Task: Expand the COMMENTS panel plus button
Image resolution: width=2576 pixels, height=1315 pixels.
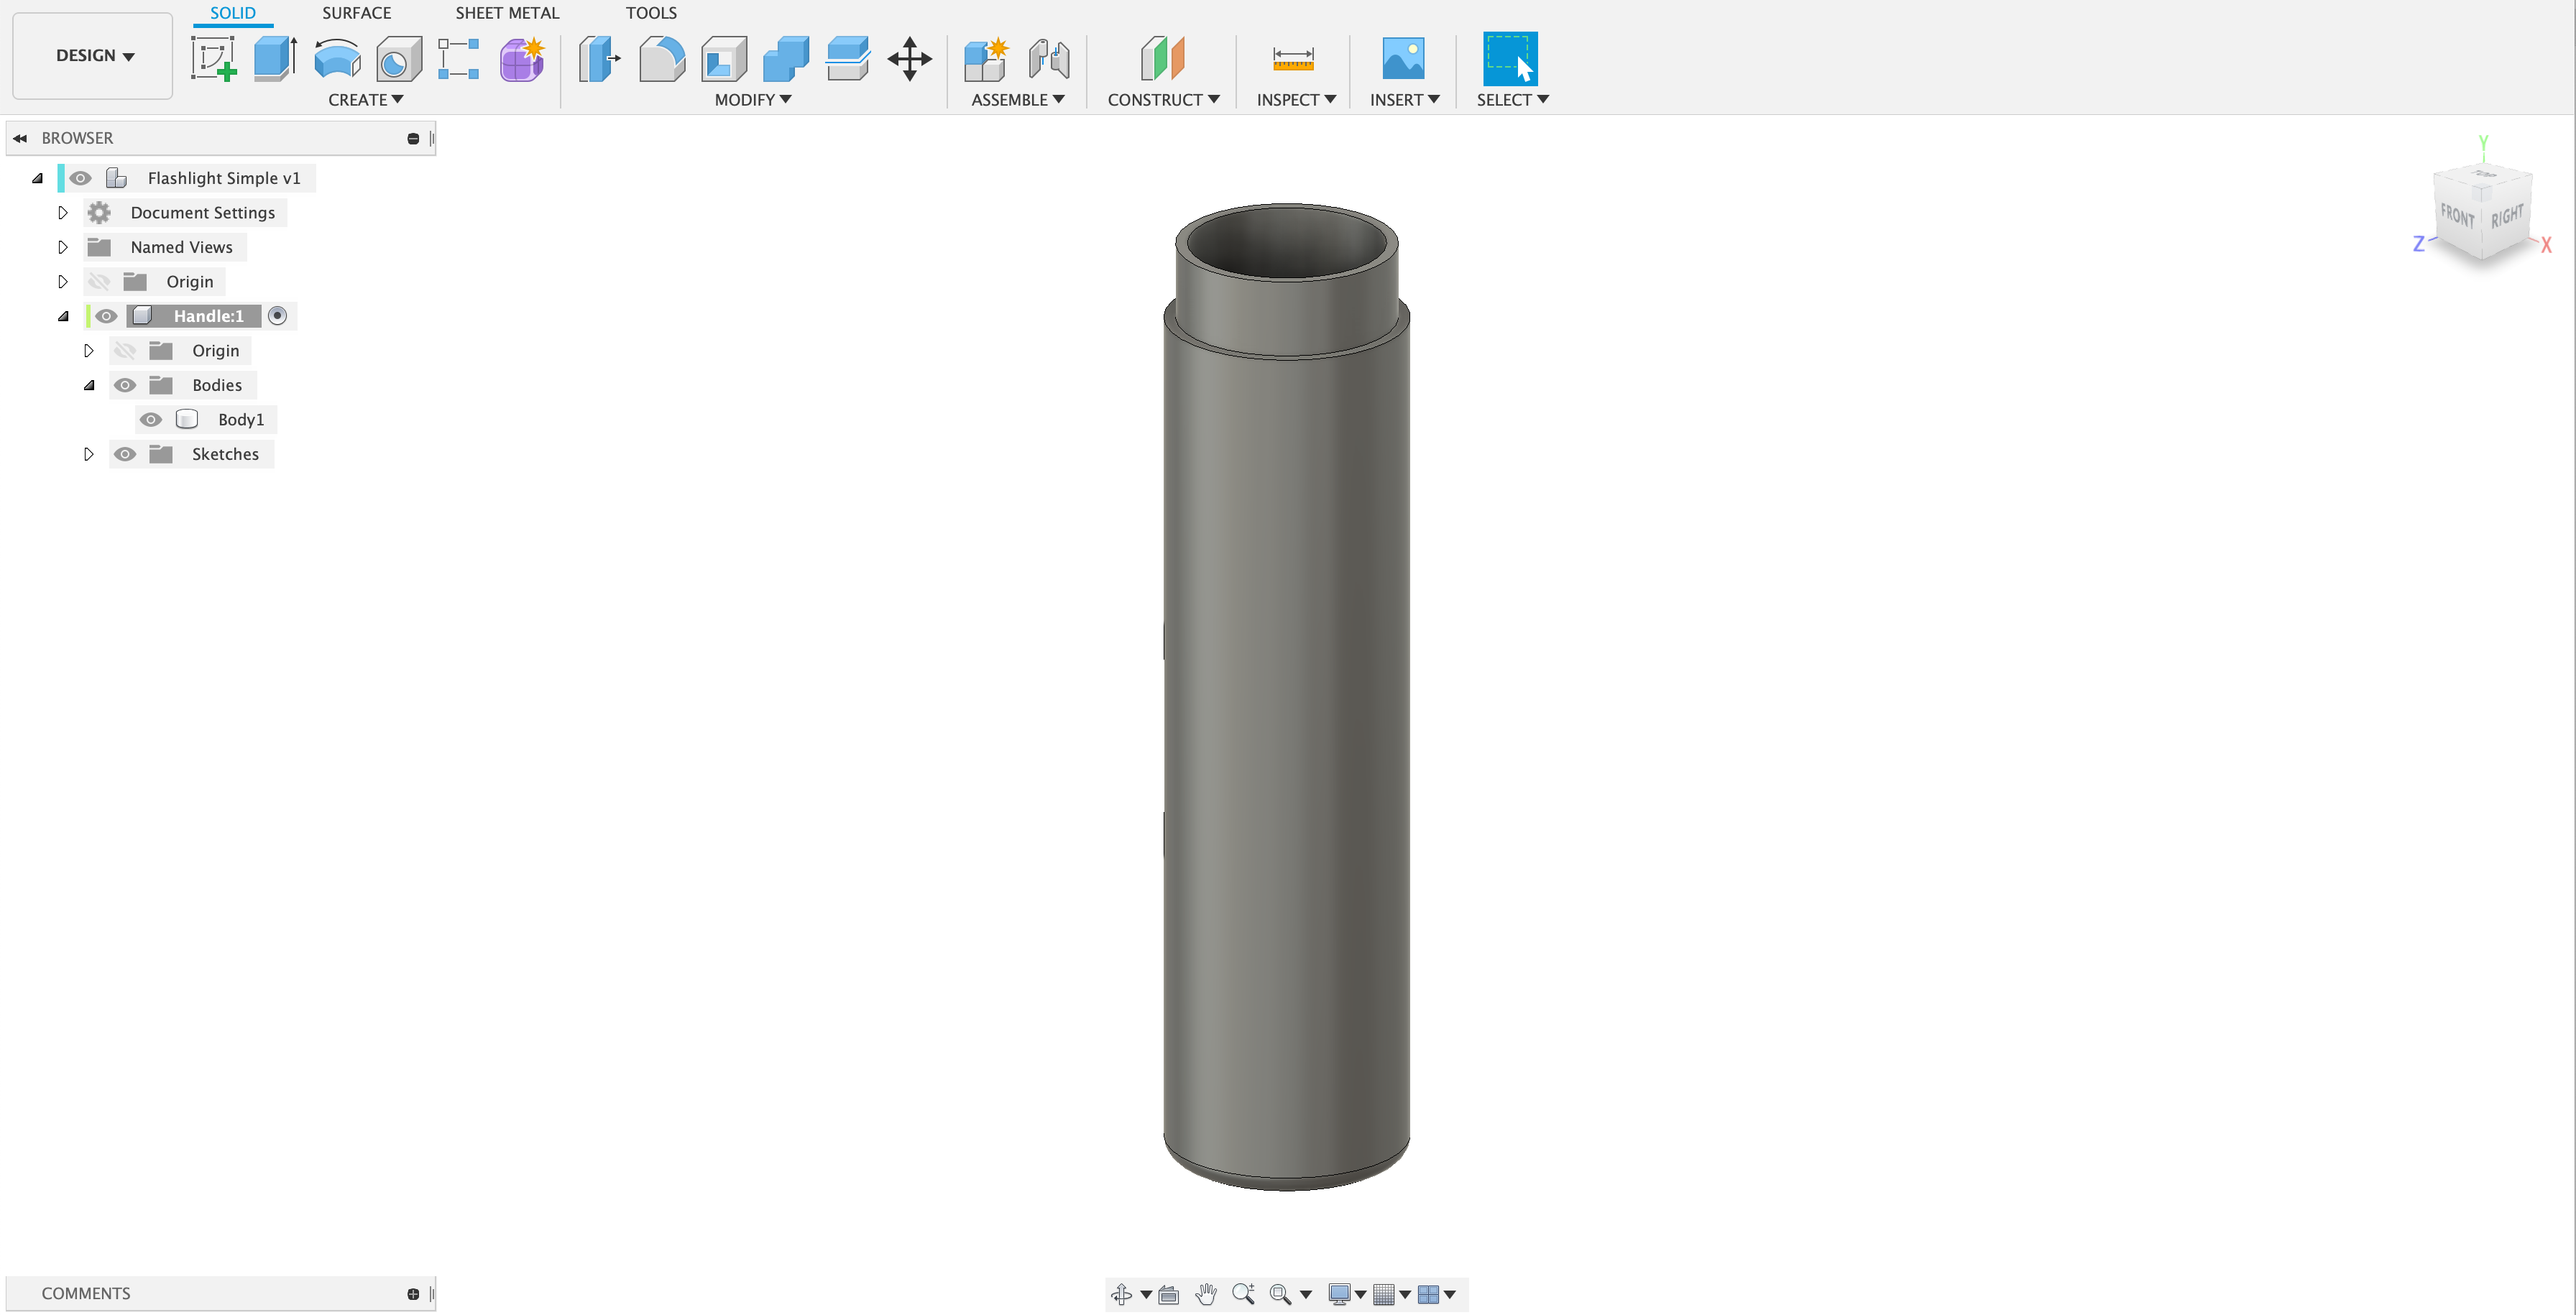Action: pos(413,1294)
